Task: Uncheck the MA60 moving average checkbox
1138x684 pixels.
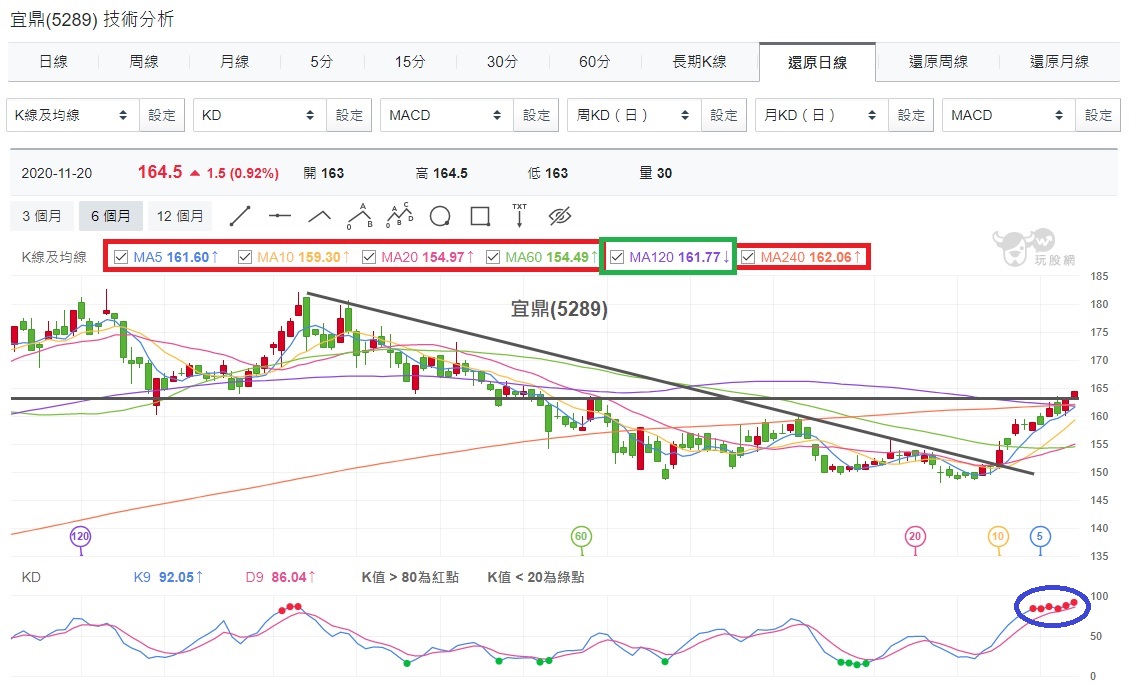Action: click(x=493, y=257)
